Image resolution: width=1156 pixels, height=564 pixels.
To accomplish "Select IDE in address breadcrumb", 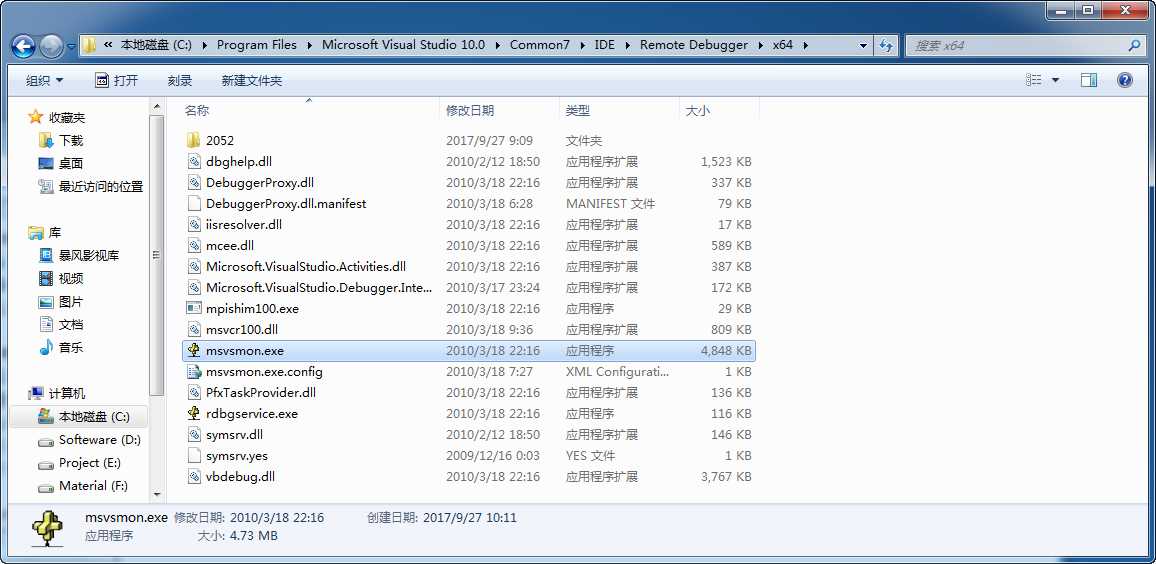I will pyautogui.click(x=605, y=45).
